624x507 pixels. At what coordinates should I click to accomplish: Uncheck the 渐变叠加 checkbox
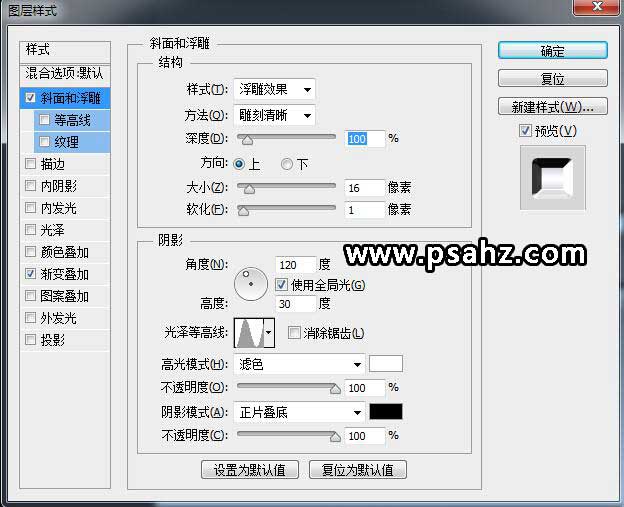[32, 274]
